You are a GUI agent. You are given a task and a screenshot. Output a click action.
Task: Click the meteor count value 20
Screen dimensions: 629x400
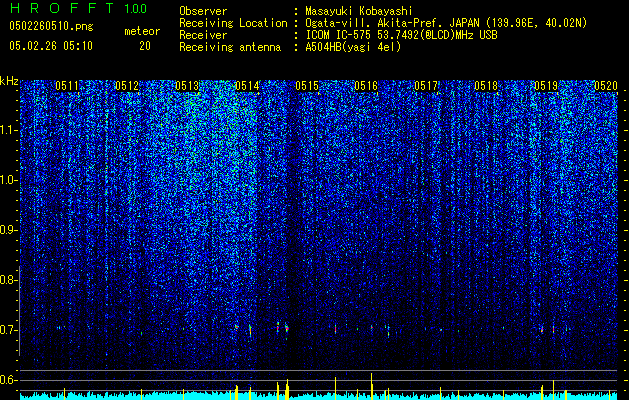(145, 46)
